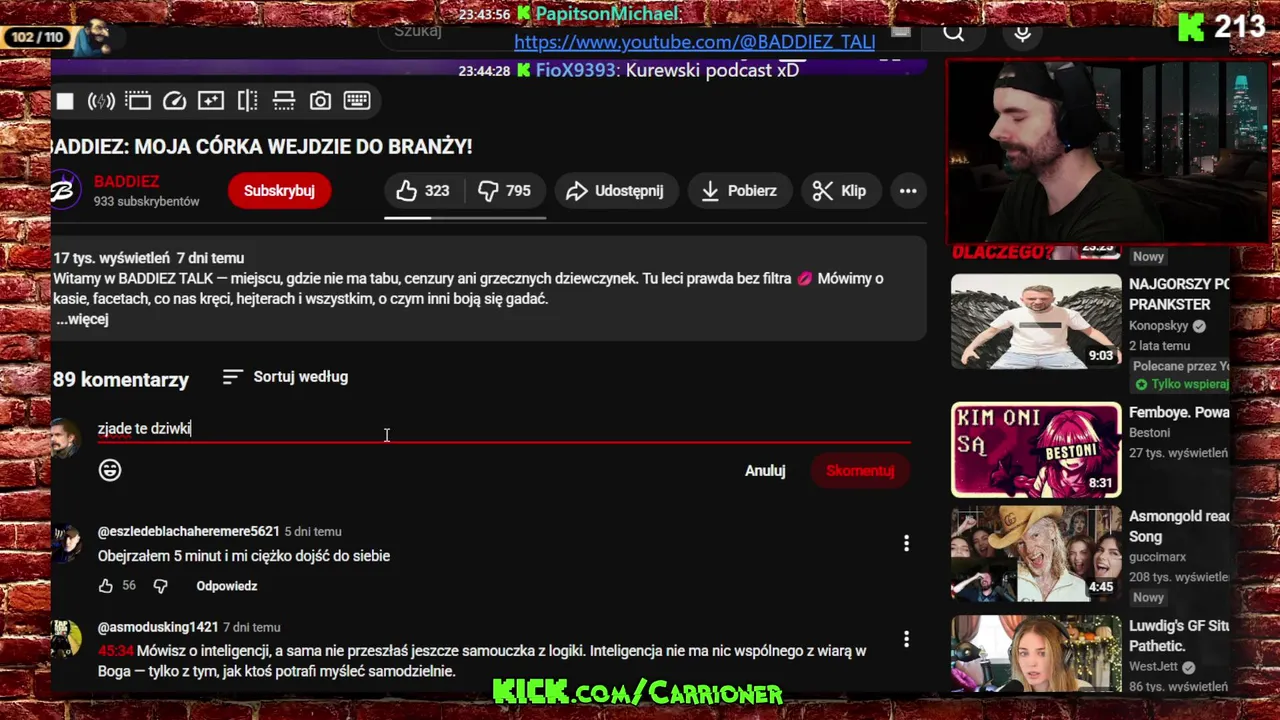Click the comment field containing 'zjade te dziwki'
Viewport: 1280px width, 720px height.
[504, 428]
